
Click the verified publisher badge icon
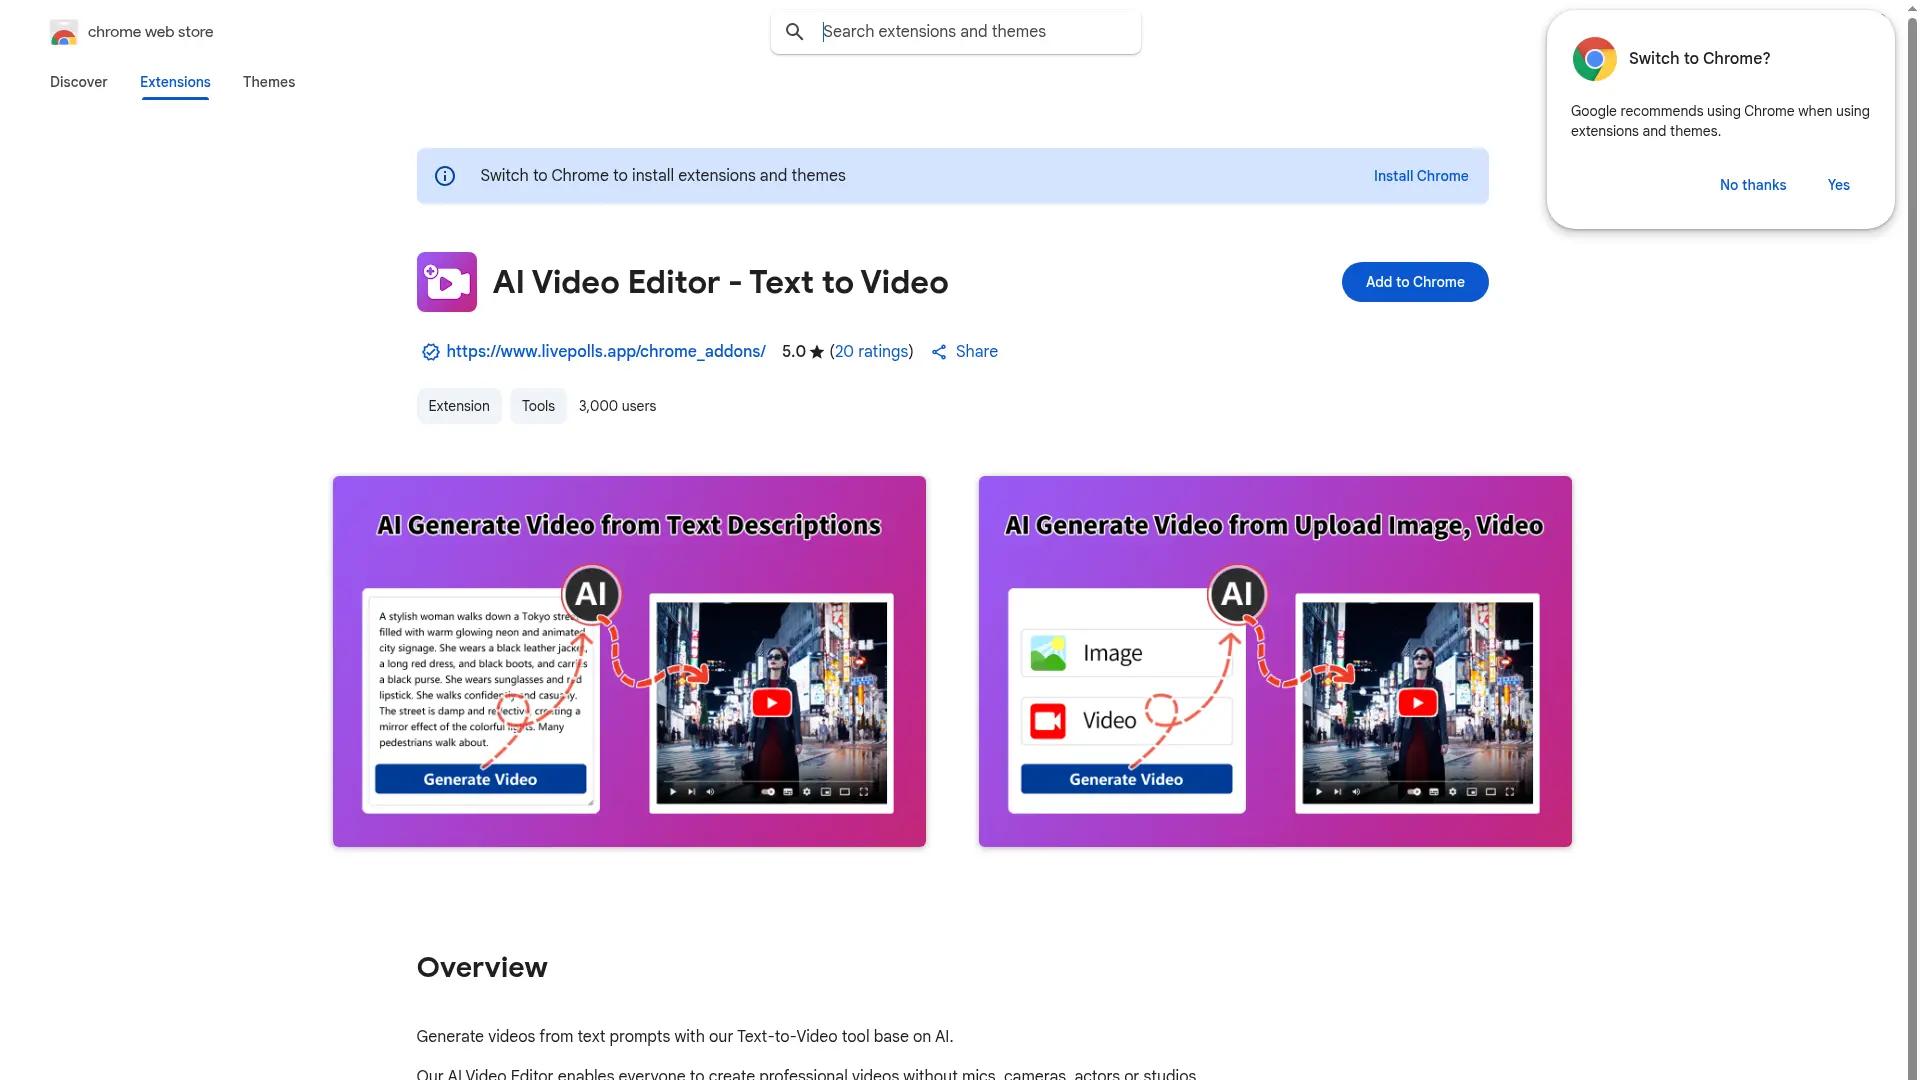click(x=429, y=351)
